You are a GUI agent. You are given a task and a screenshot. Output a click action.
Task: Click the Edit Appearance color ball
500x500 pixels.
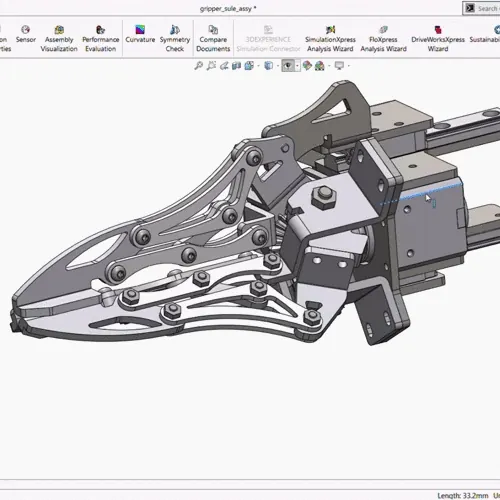coord(307,66)
